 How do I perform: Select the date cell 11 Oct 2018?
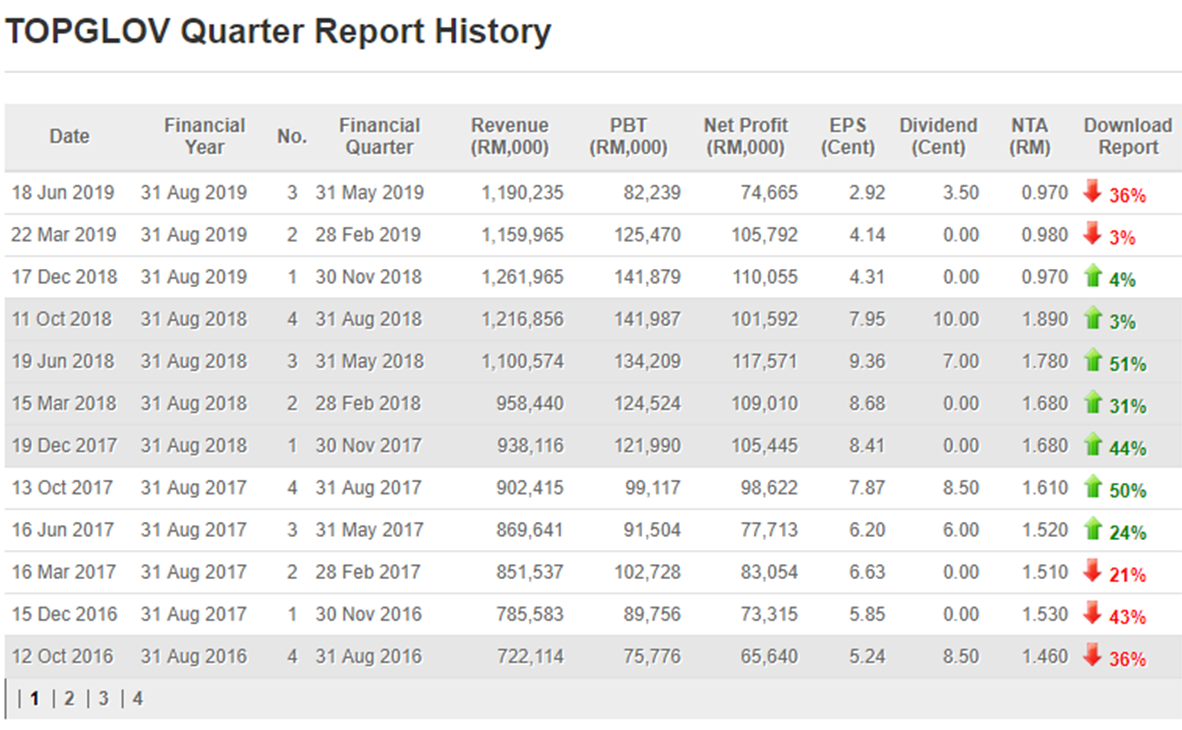pyautogui.click(x=61, y=319)
